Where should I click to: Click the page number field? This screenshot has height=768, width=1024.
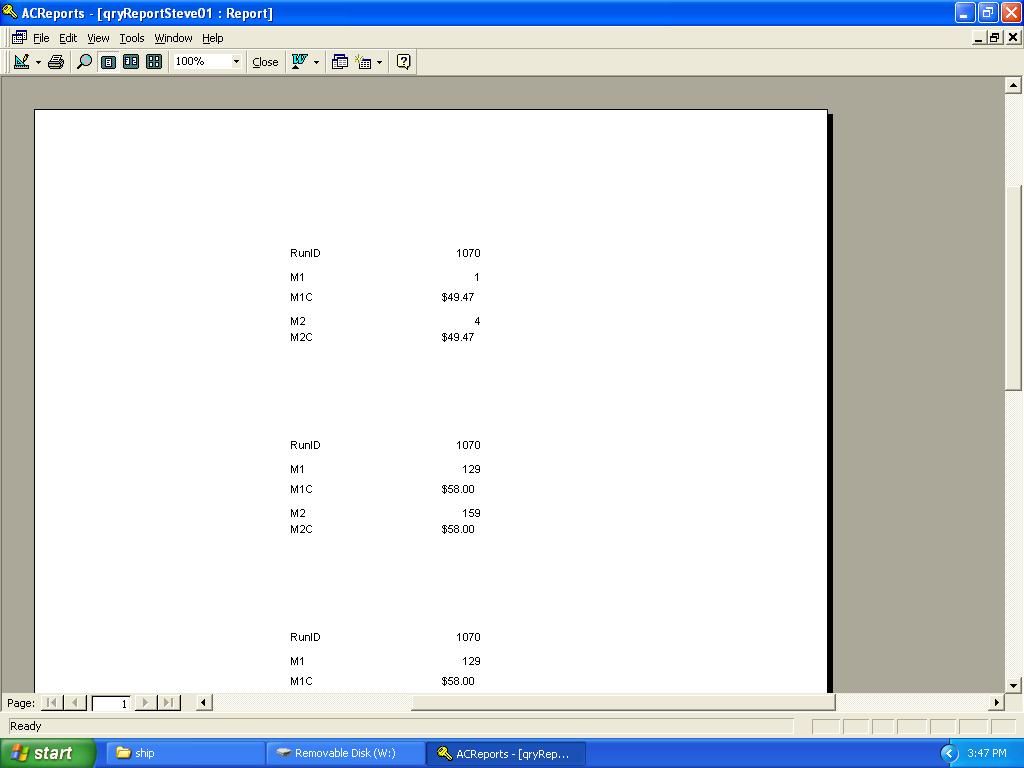110,703
